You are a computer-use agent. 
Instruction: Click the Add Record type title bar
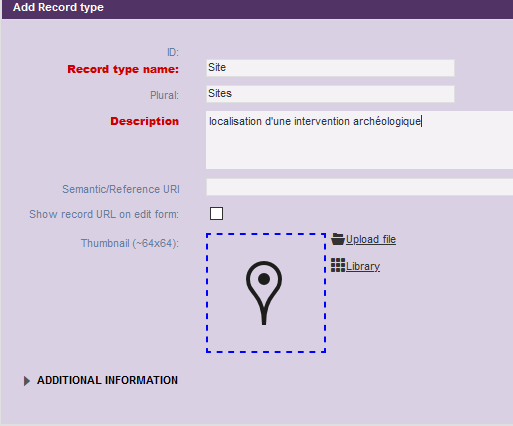pos(257,9)
